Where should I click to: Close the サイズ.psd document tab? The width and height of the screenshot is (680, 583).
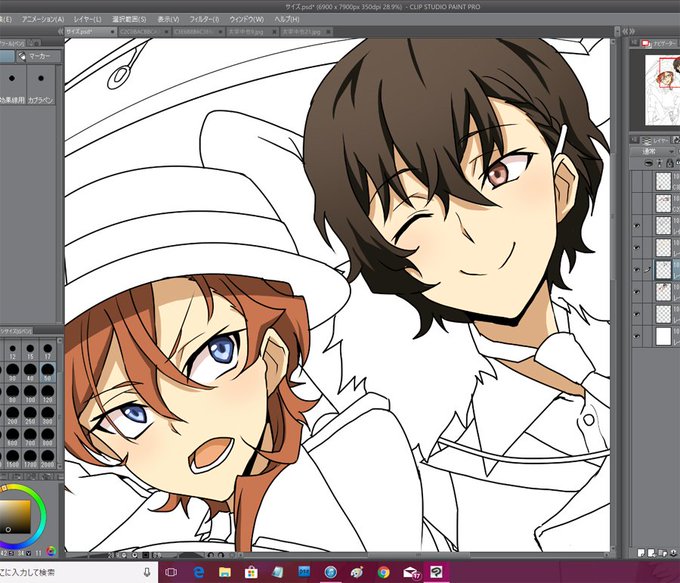tap(112, 32)
